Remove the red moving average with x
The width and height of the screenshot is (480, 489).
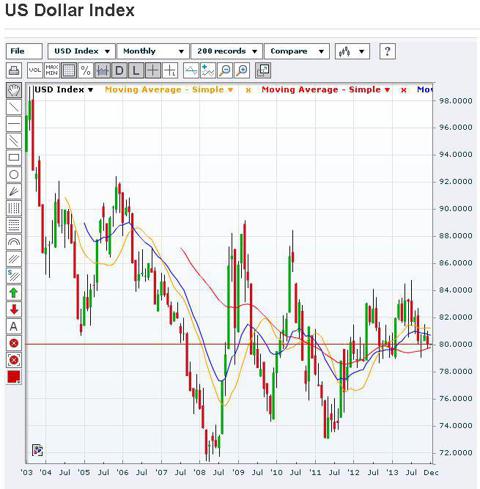[x=404, y=90]
